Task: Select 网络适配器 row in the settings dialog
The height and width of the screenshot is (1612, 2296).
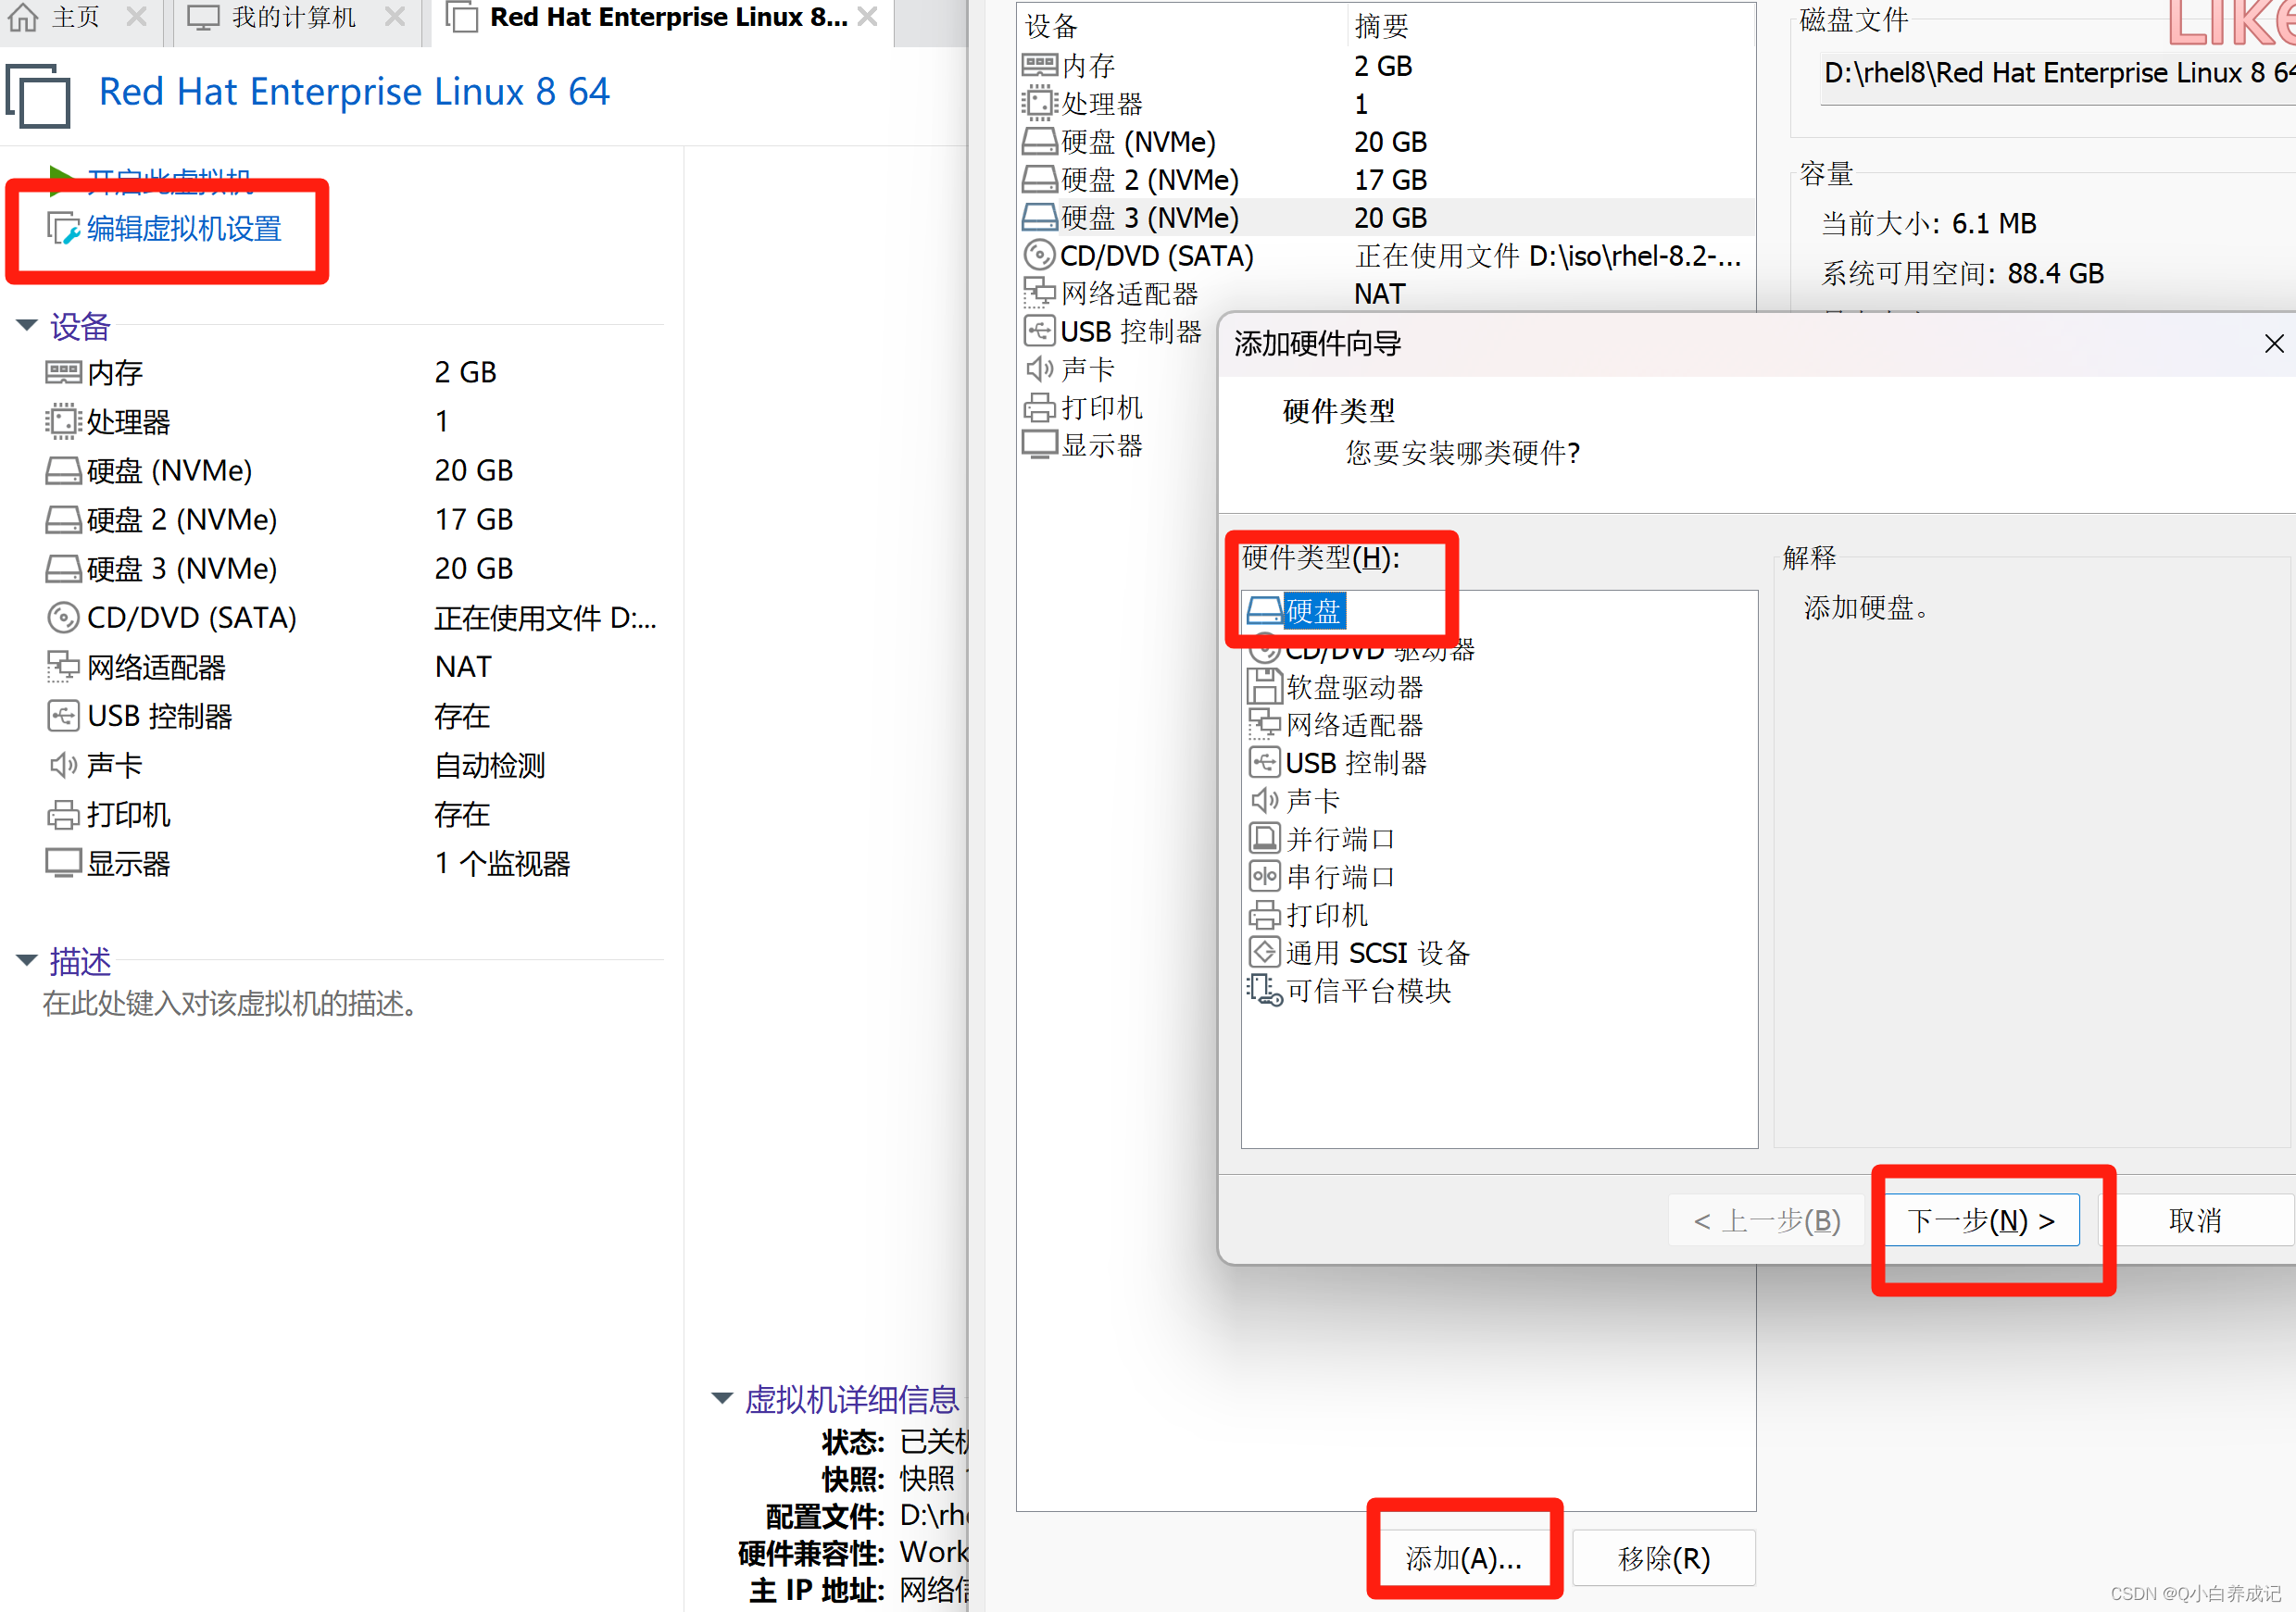Action: click(1386, 294)
